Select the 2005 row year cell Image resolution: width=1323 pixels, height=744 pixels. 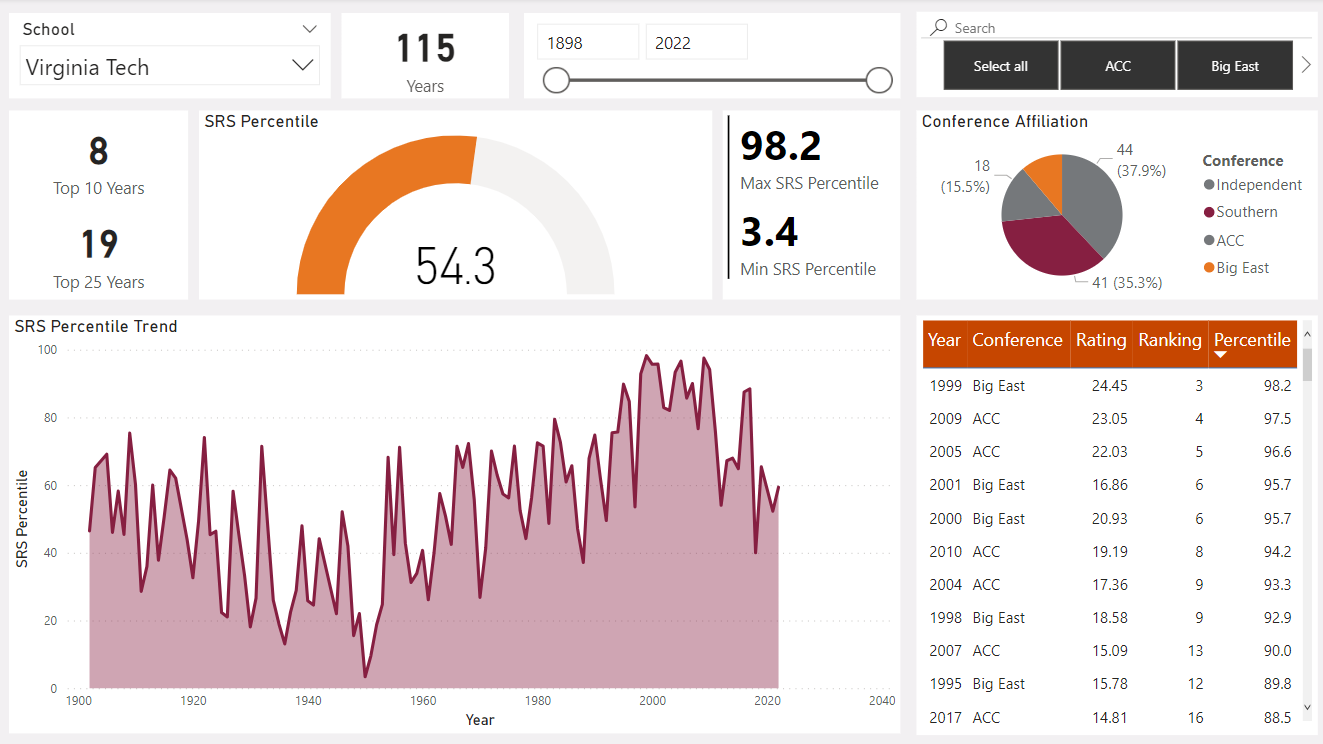pyautogui.click(x=945, y=452)
